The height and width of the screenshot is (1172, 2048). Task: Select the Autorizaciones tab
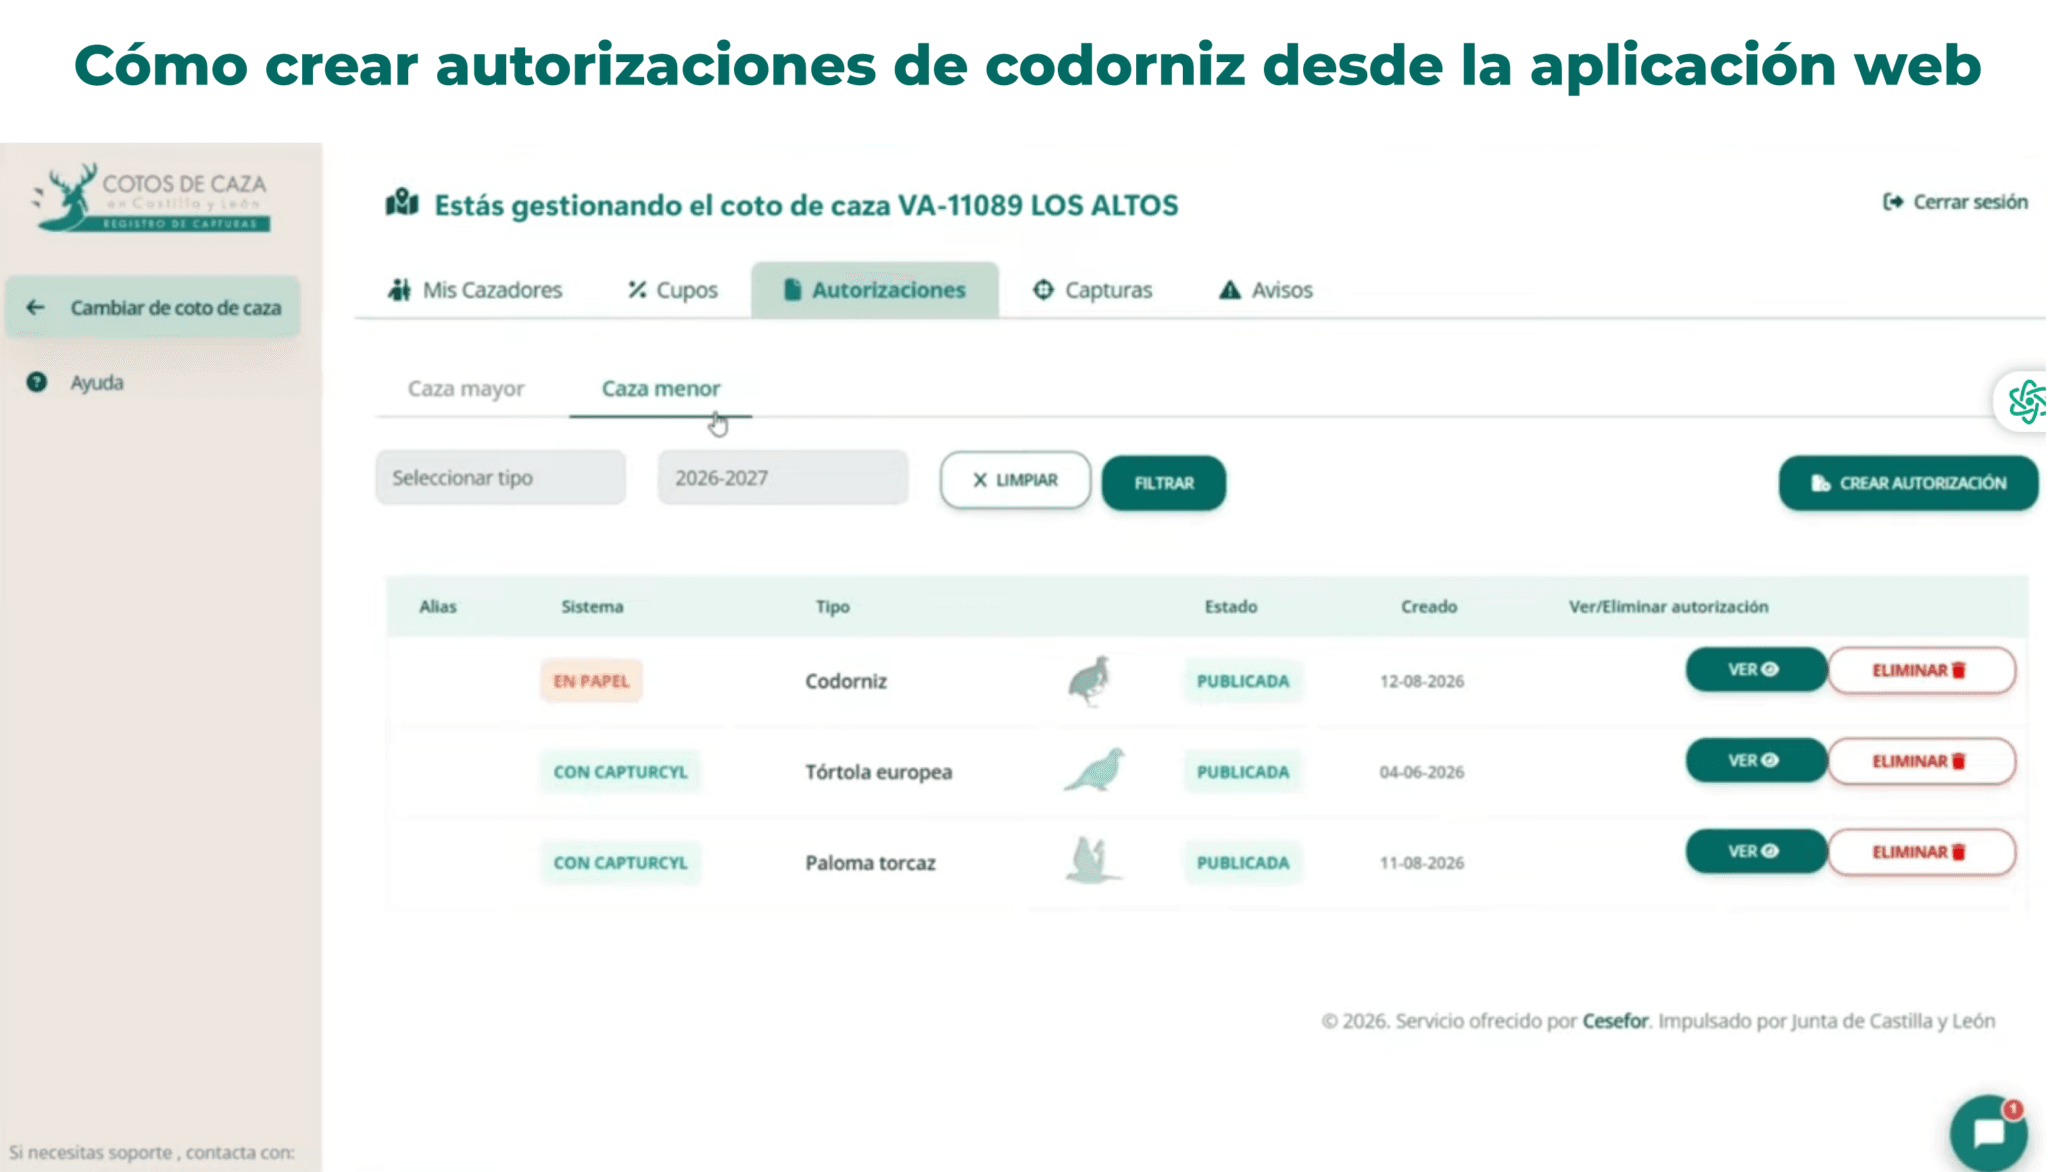click(x=875, y=290)
